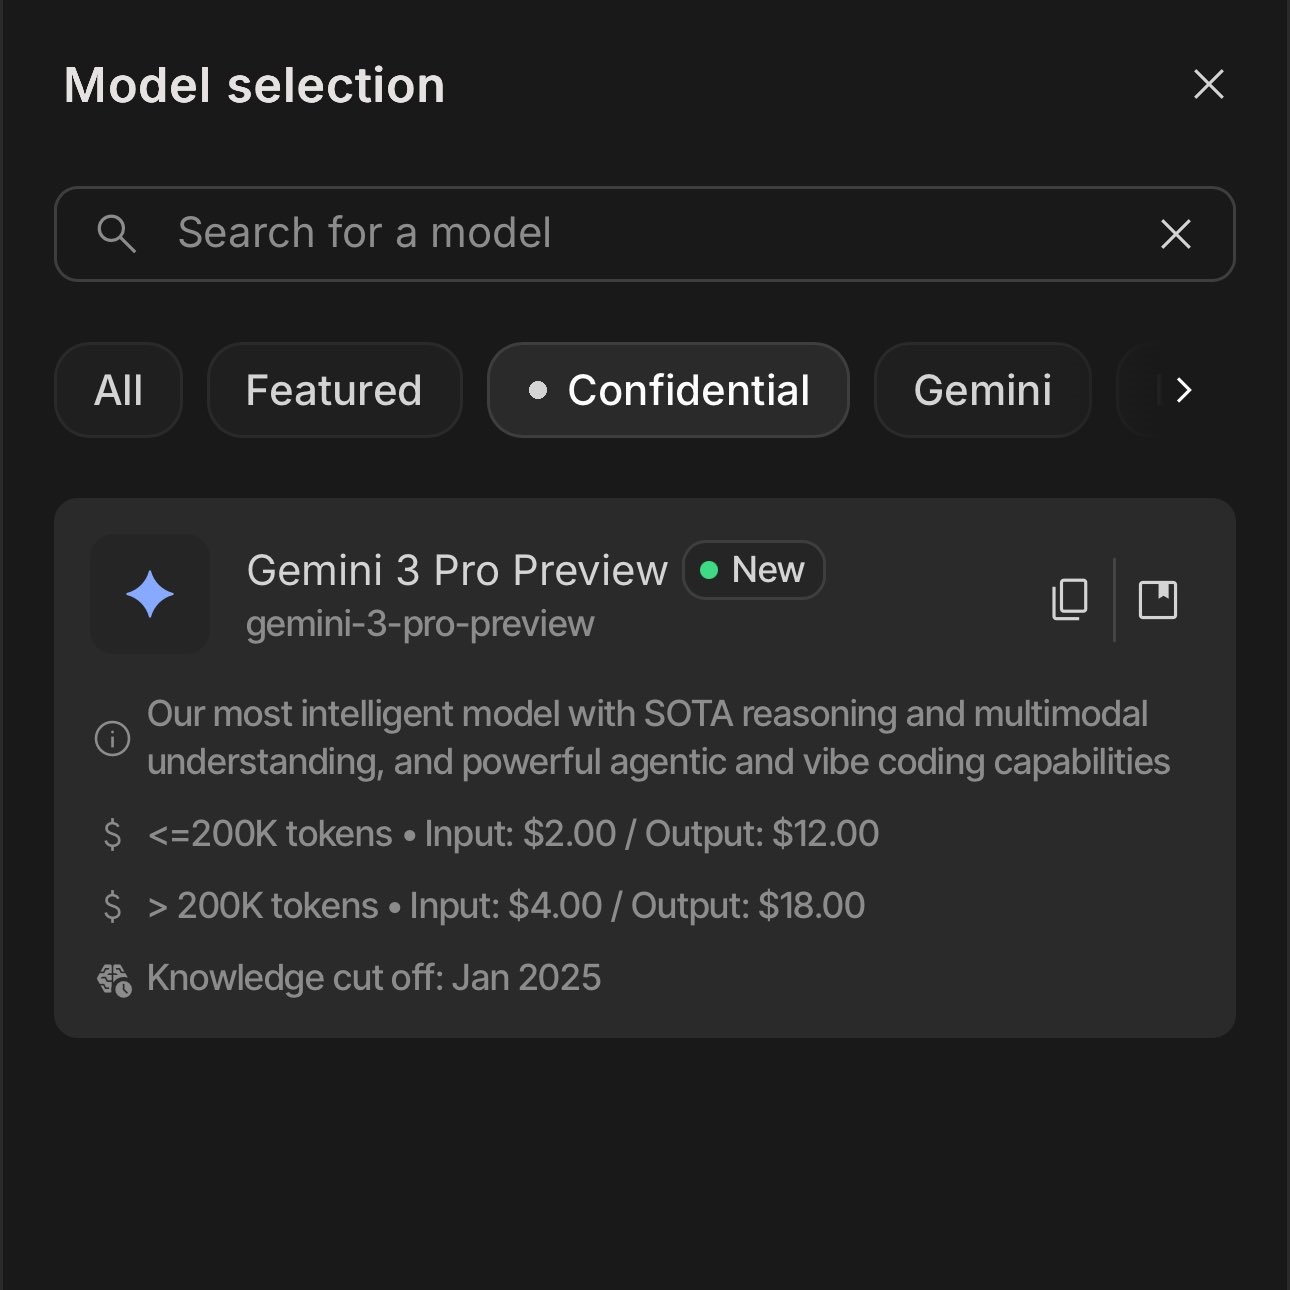Click the magnifier search icon
This screenshot has width=1290, height=1290.
tap(116, 234)
